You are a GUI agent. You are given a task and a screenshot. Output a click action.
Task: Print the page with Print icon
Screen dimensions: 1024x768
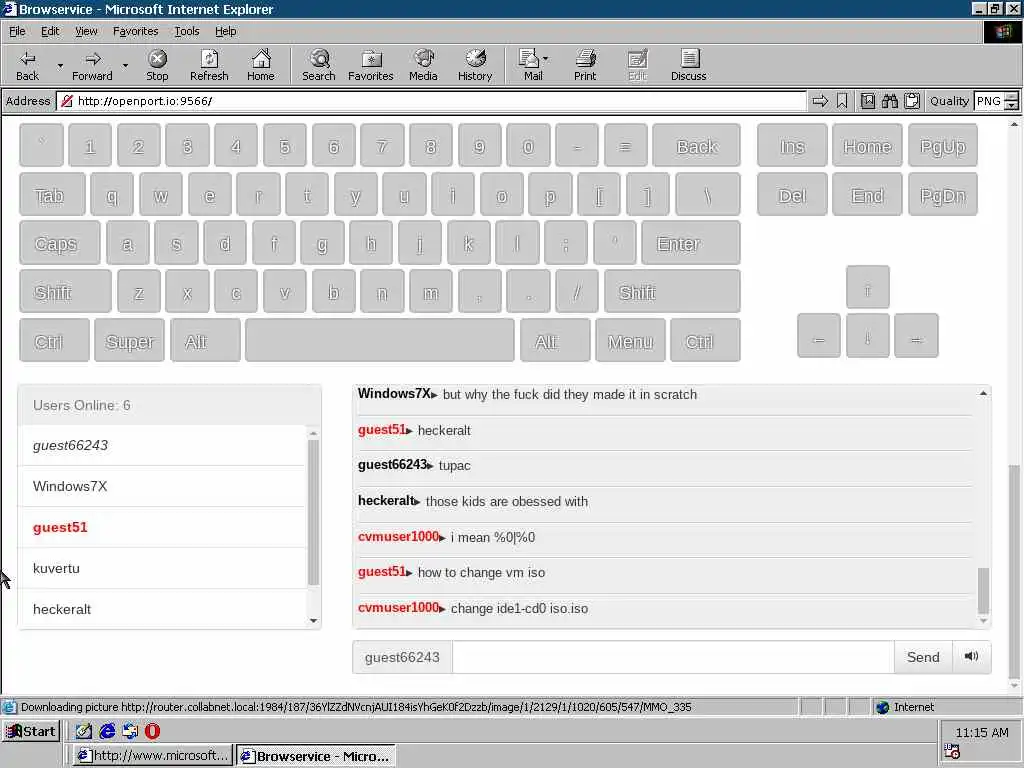pyautogui.click(x=585, y=65)
